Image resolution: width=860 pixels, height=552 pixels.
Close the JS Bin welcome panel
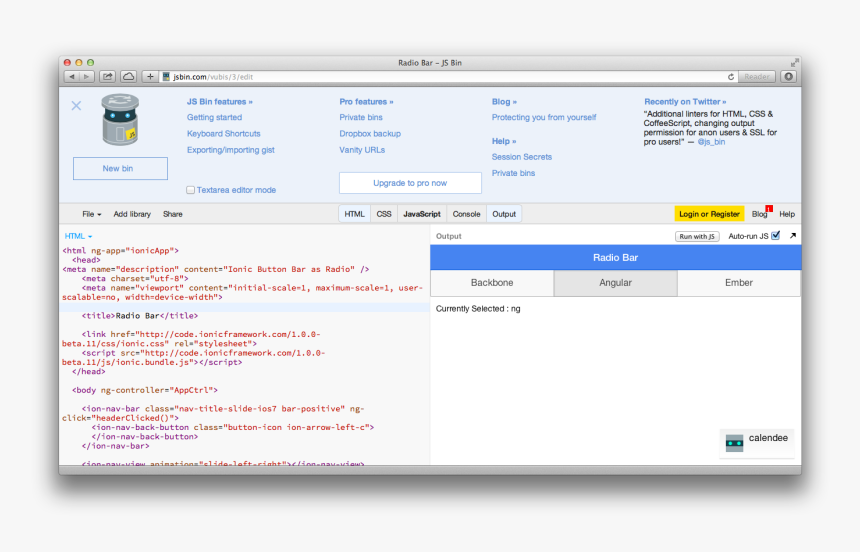click(x=76, y=105)
